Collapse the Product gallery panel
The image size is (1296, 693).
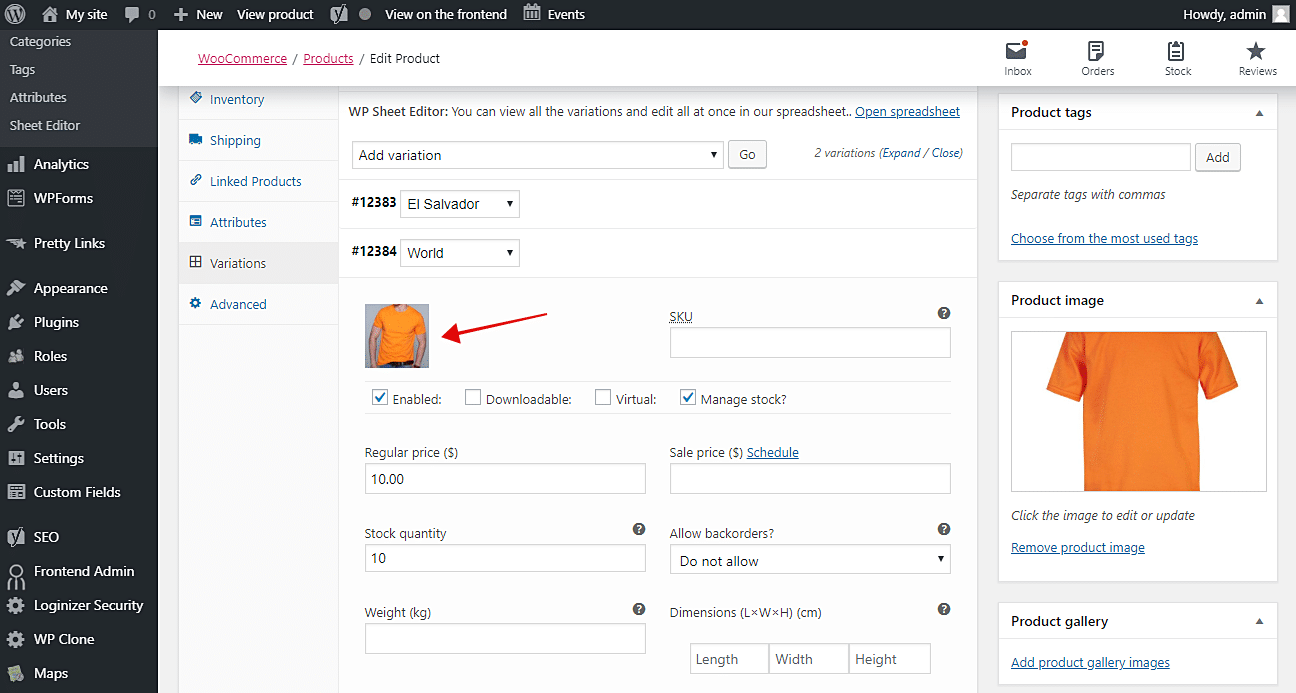click(x=1259, y=622)
